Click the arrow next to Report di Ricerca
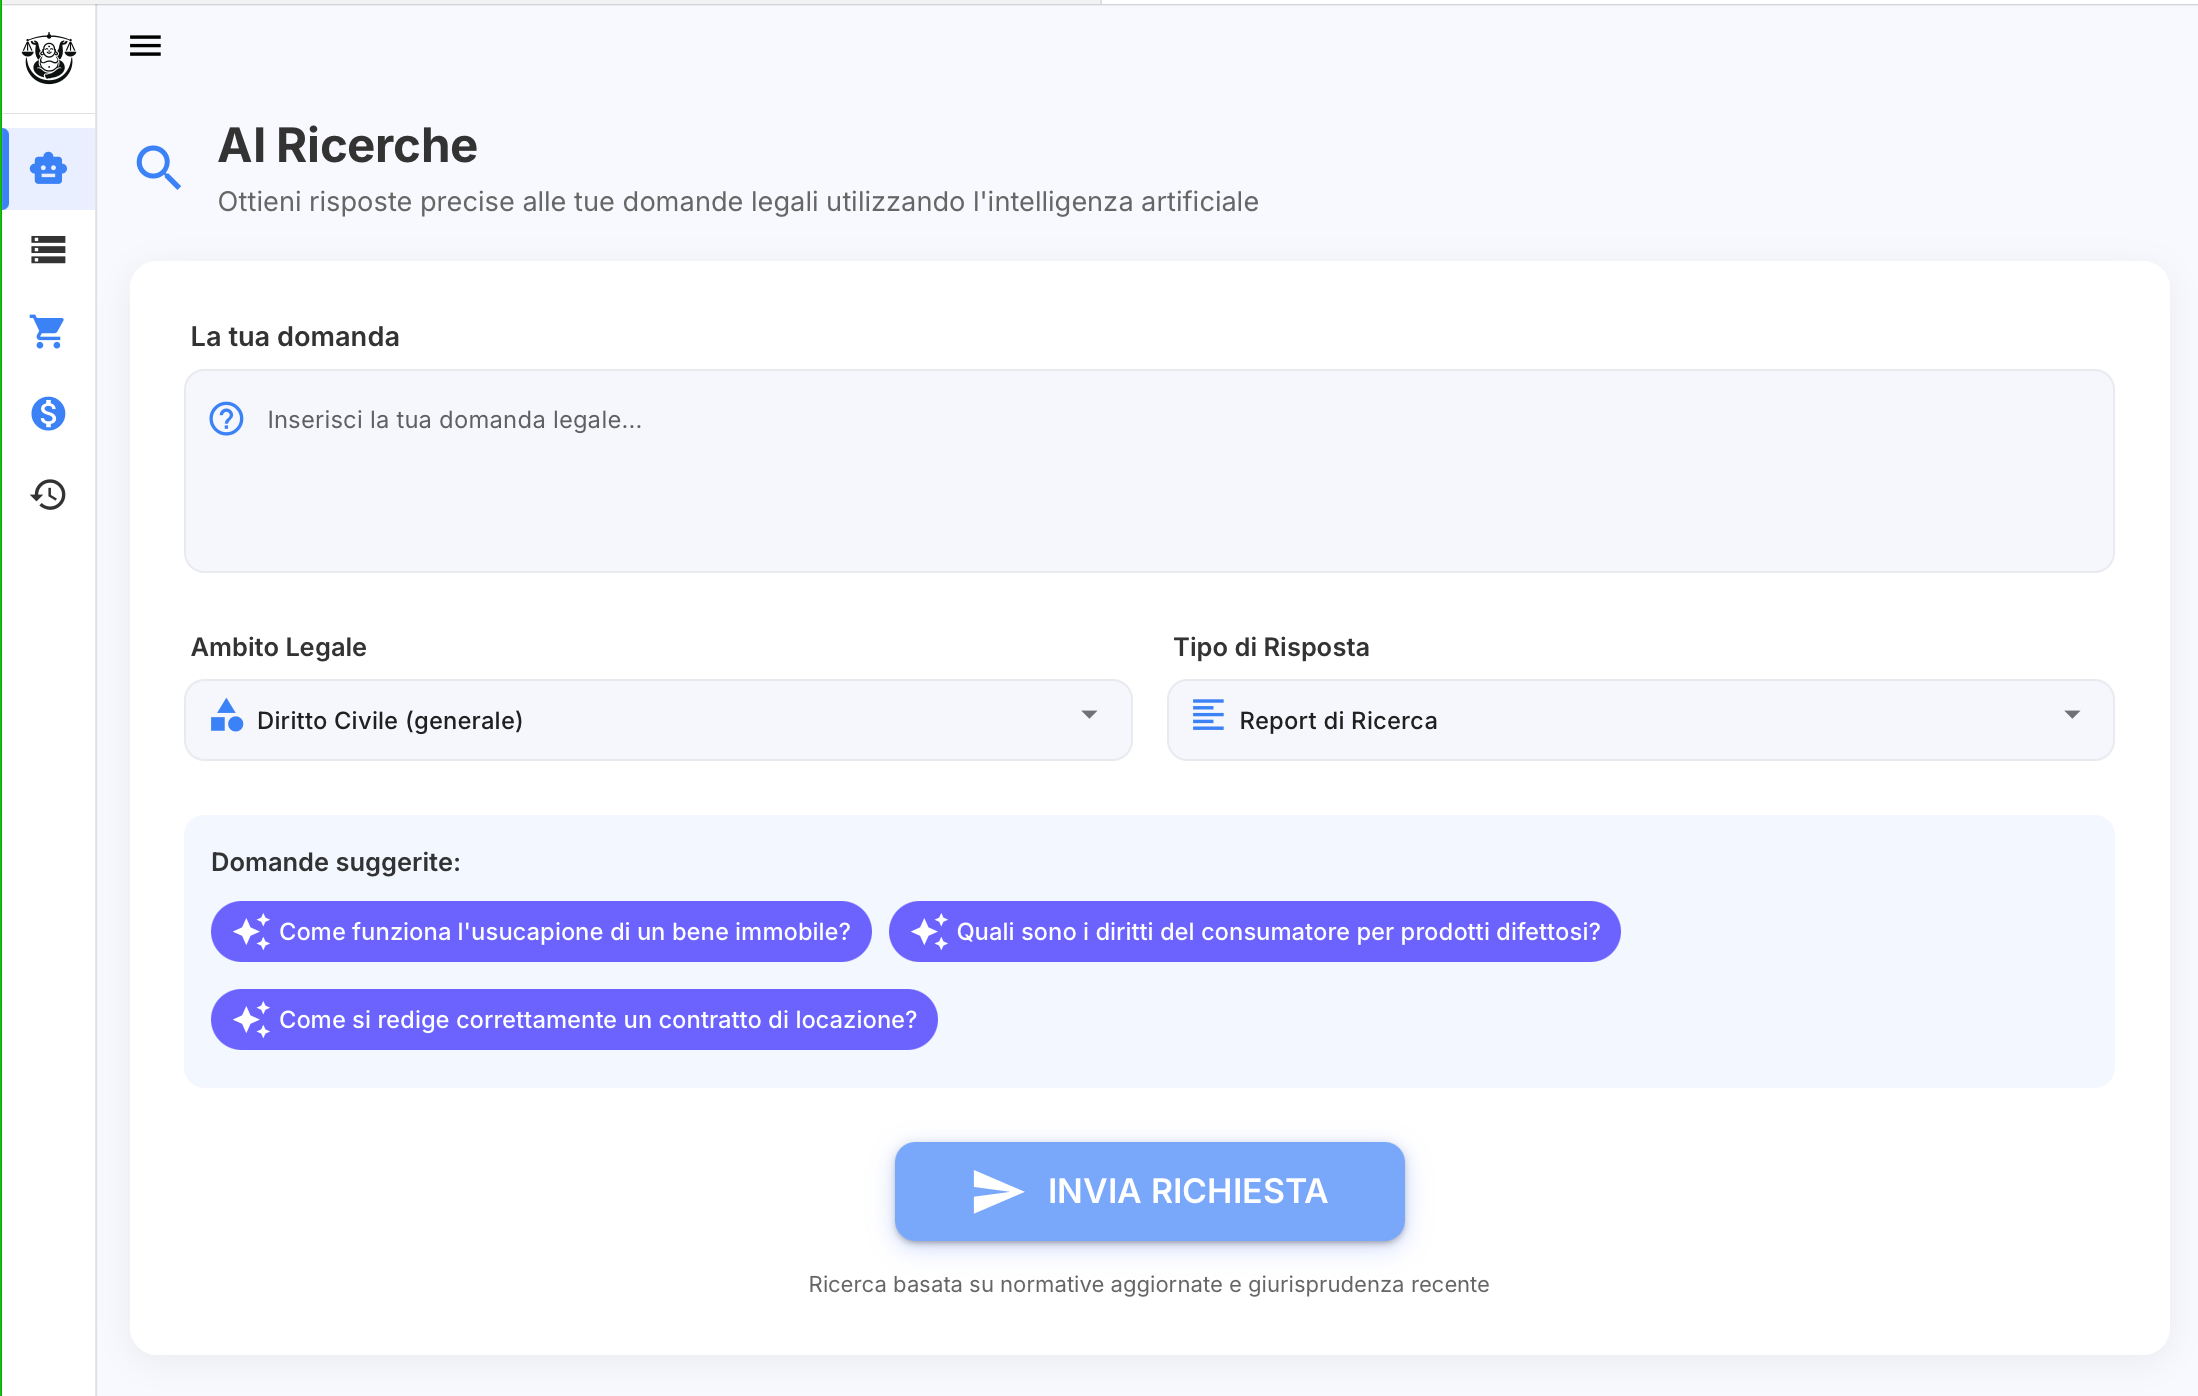This screenshot has width=2198, height=1396. (2072, 714)
